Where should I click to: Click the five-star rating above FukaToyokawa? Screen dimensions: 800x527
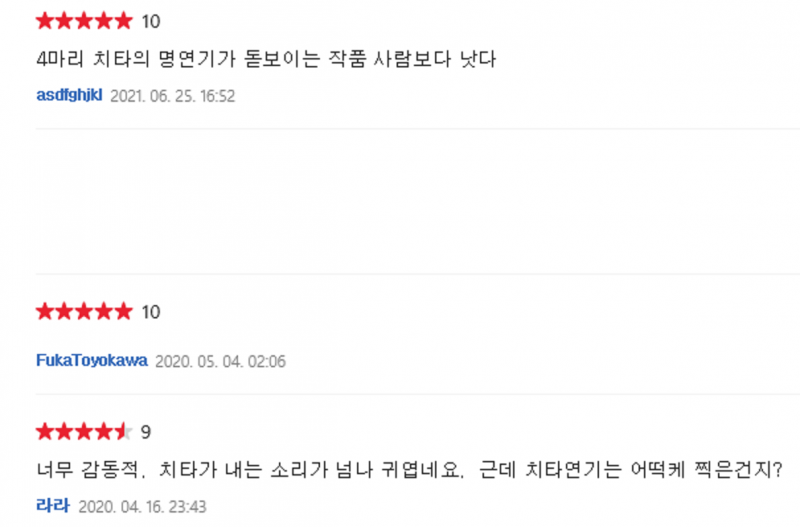tap(84, 311)
